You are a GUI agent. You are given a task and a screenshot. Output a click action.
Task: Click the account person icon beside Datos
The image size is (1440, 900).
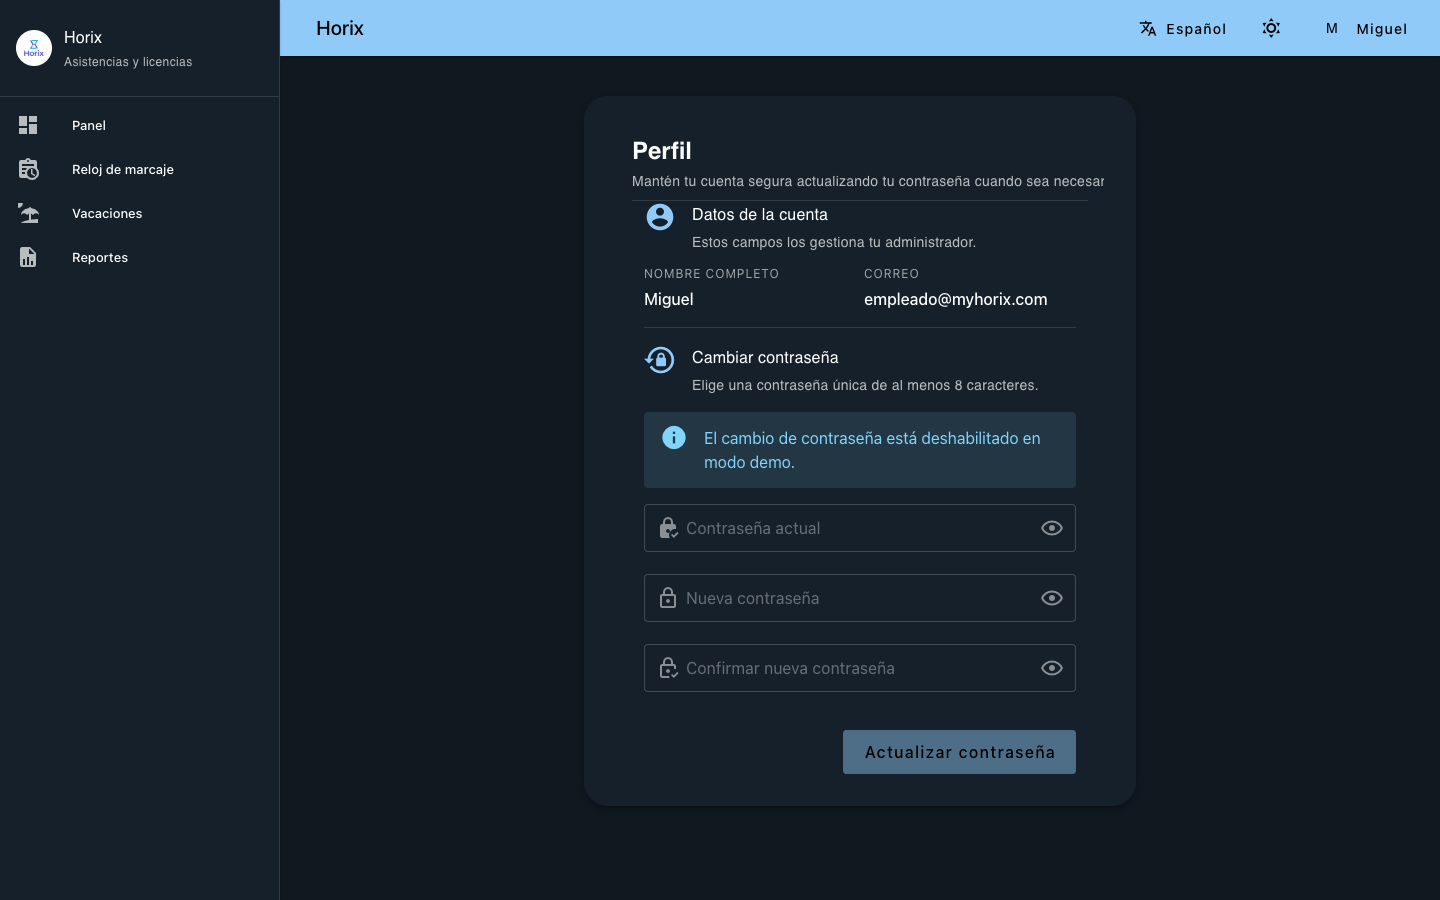pos(660,217)
